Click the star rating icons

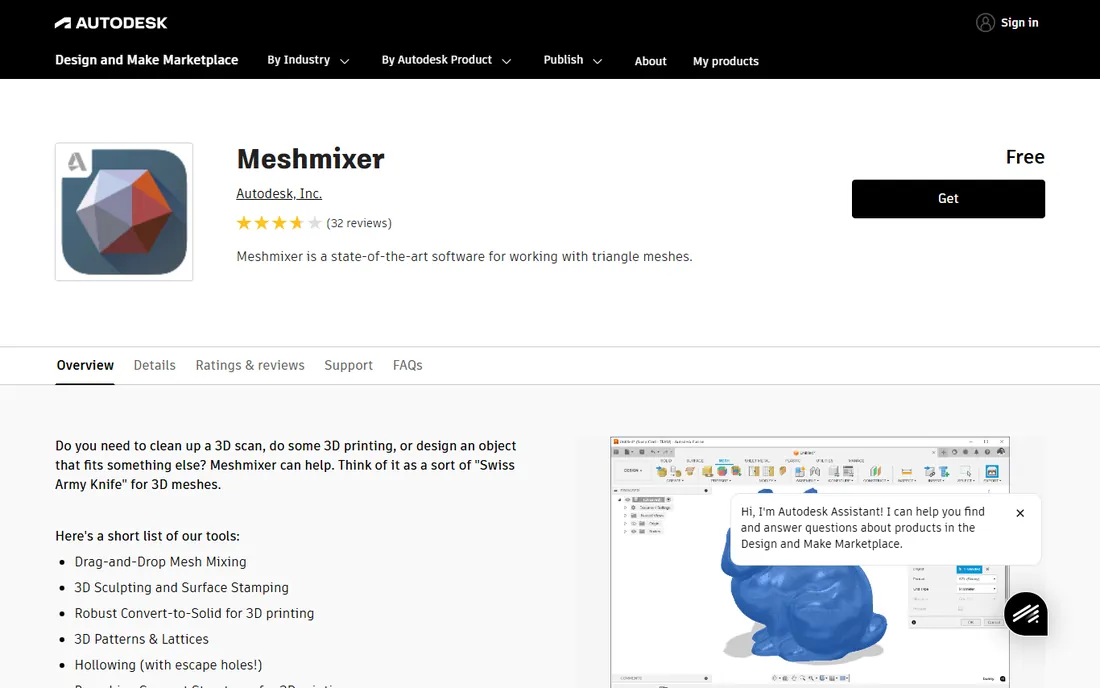[279, 223]
